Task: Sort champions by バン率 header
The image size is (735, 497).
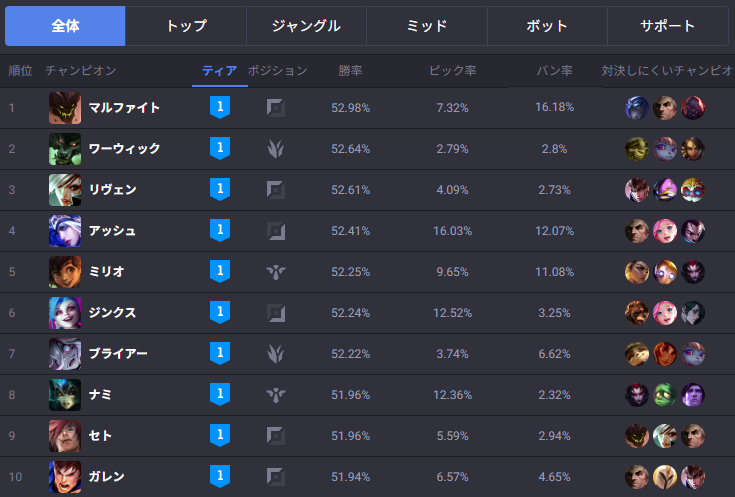Action: [x=553, y=71]
